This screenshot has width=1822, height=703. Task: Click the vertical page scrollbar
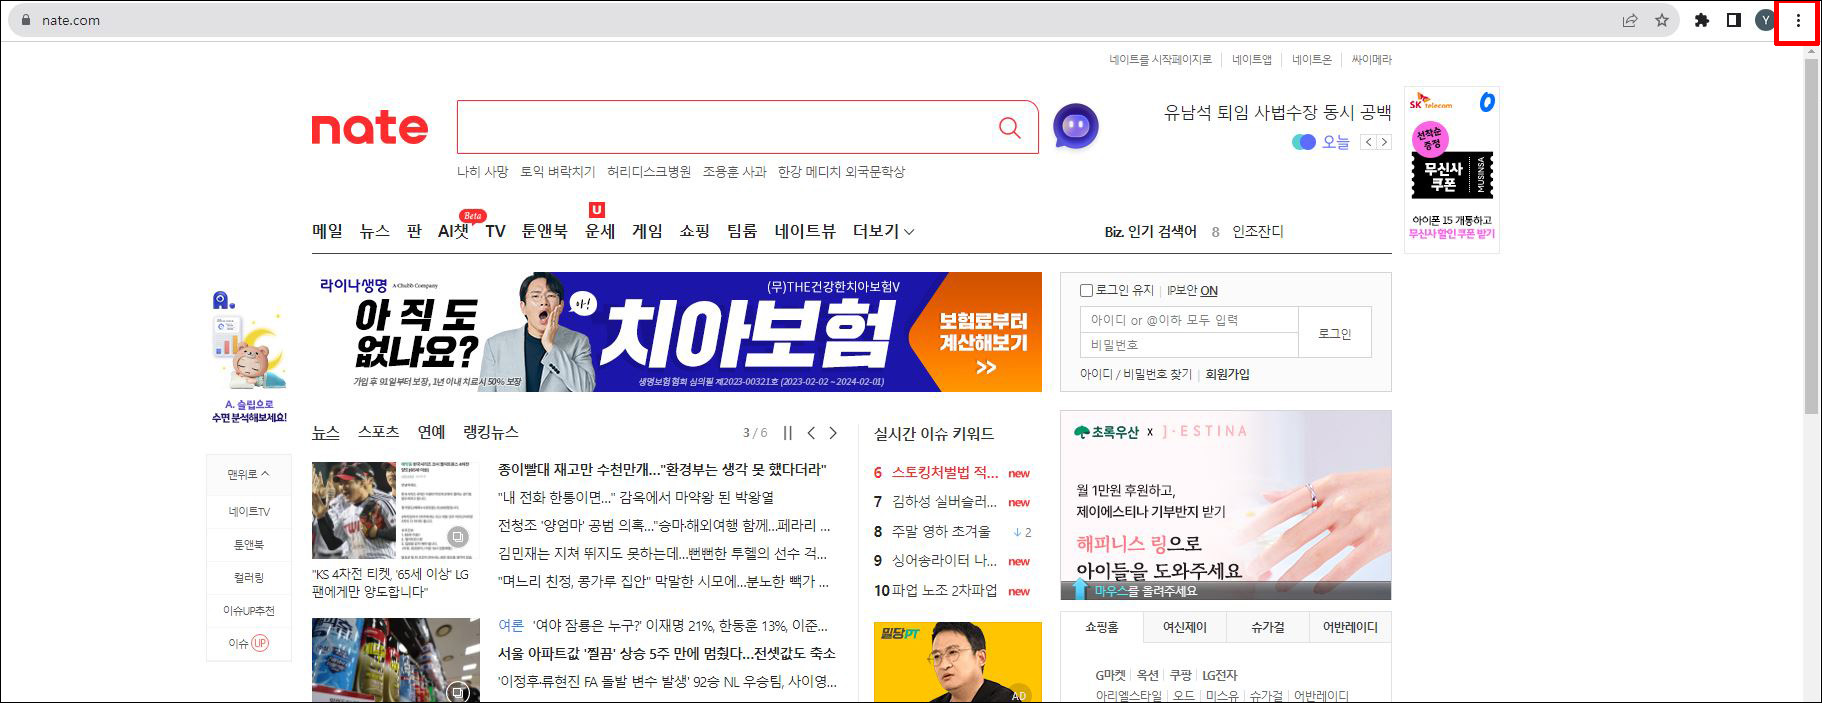[1811, 237]
